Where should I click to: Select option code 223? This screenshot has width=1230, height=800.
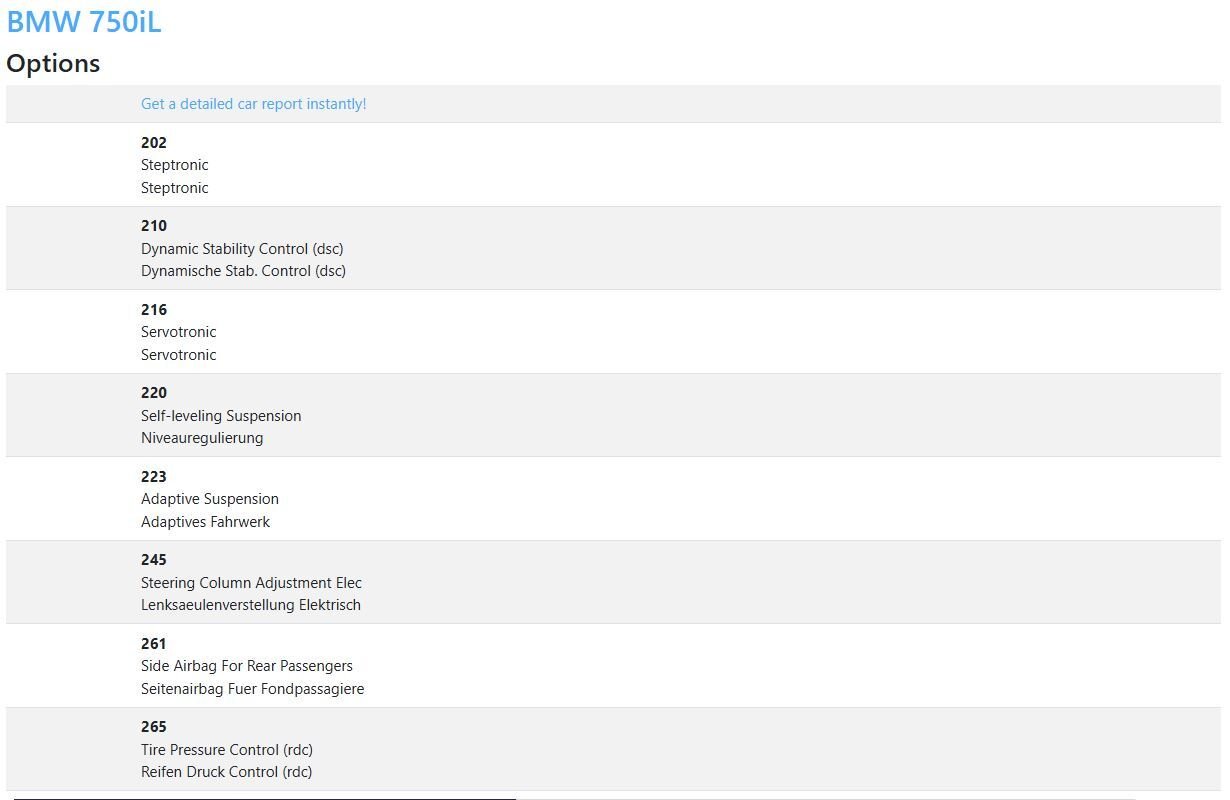coord(154,477)
